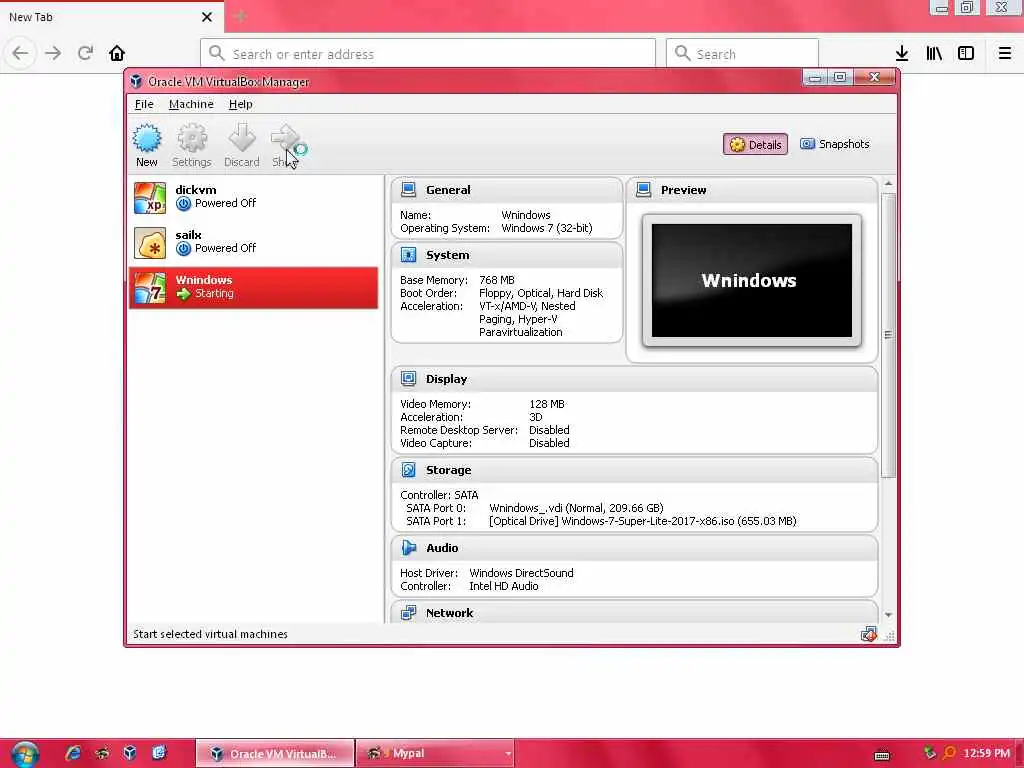This screenshot has height=768, width=1024.
Task: Go back with the browser back arrow
Action: (20, 53)
